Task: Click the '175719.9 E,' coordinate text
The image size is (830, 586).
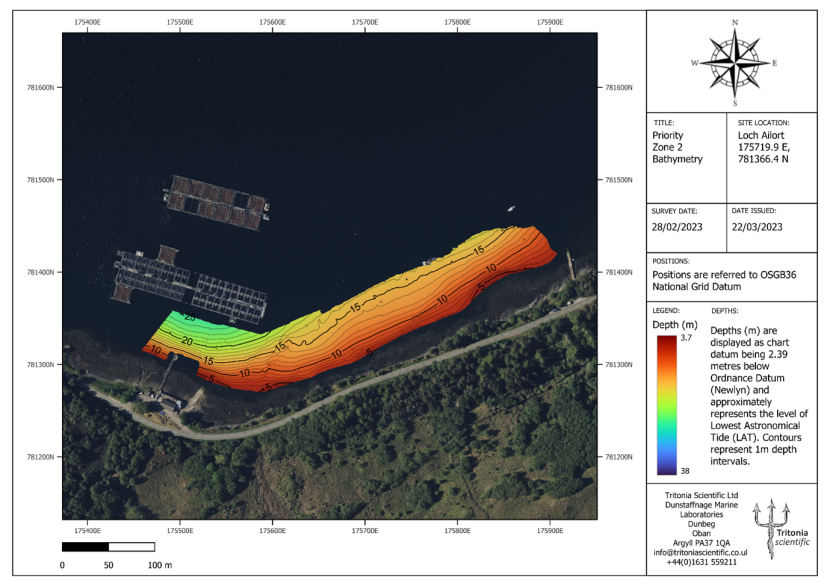Action: (x=763, y=147)
